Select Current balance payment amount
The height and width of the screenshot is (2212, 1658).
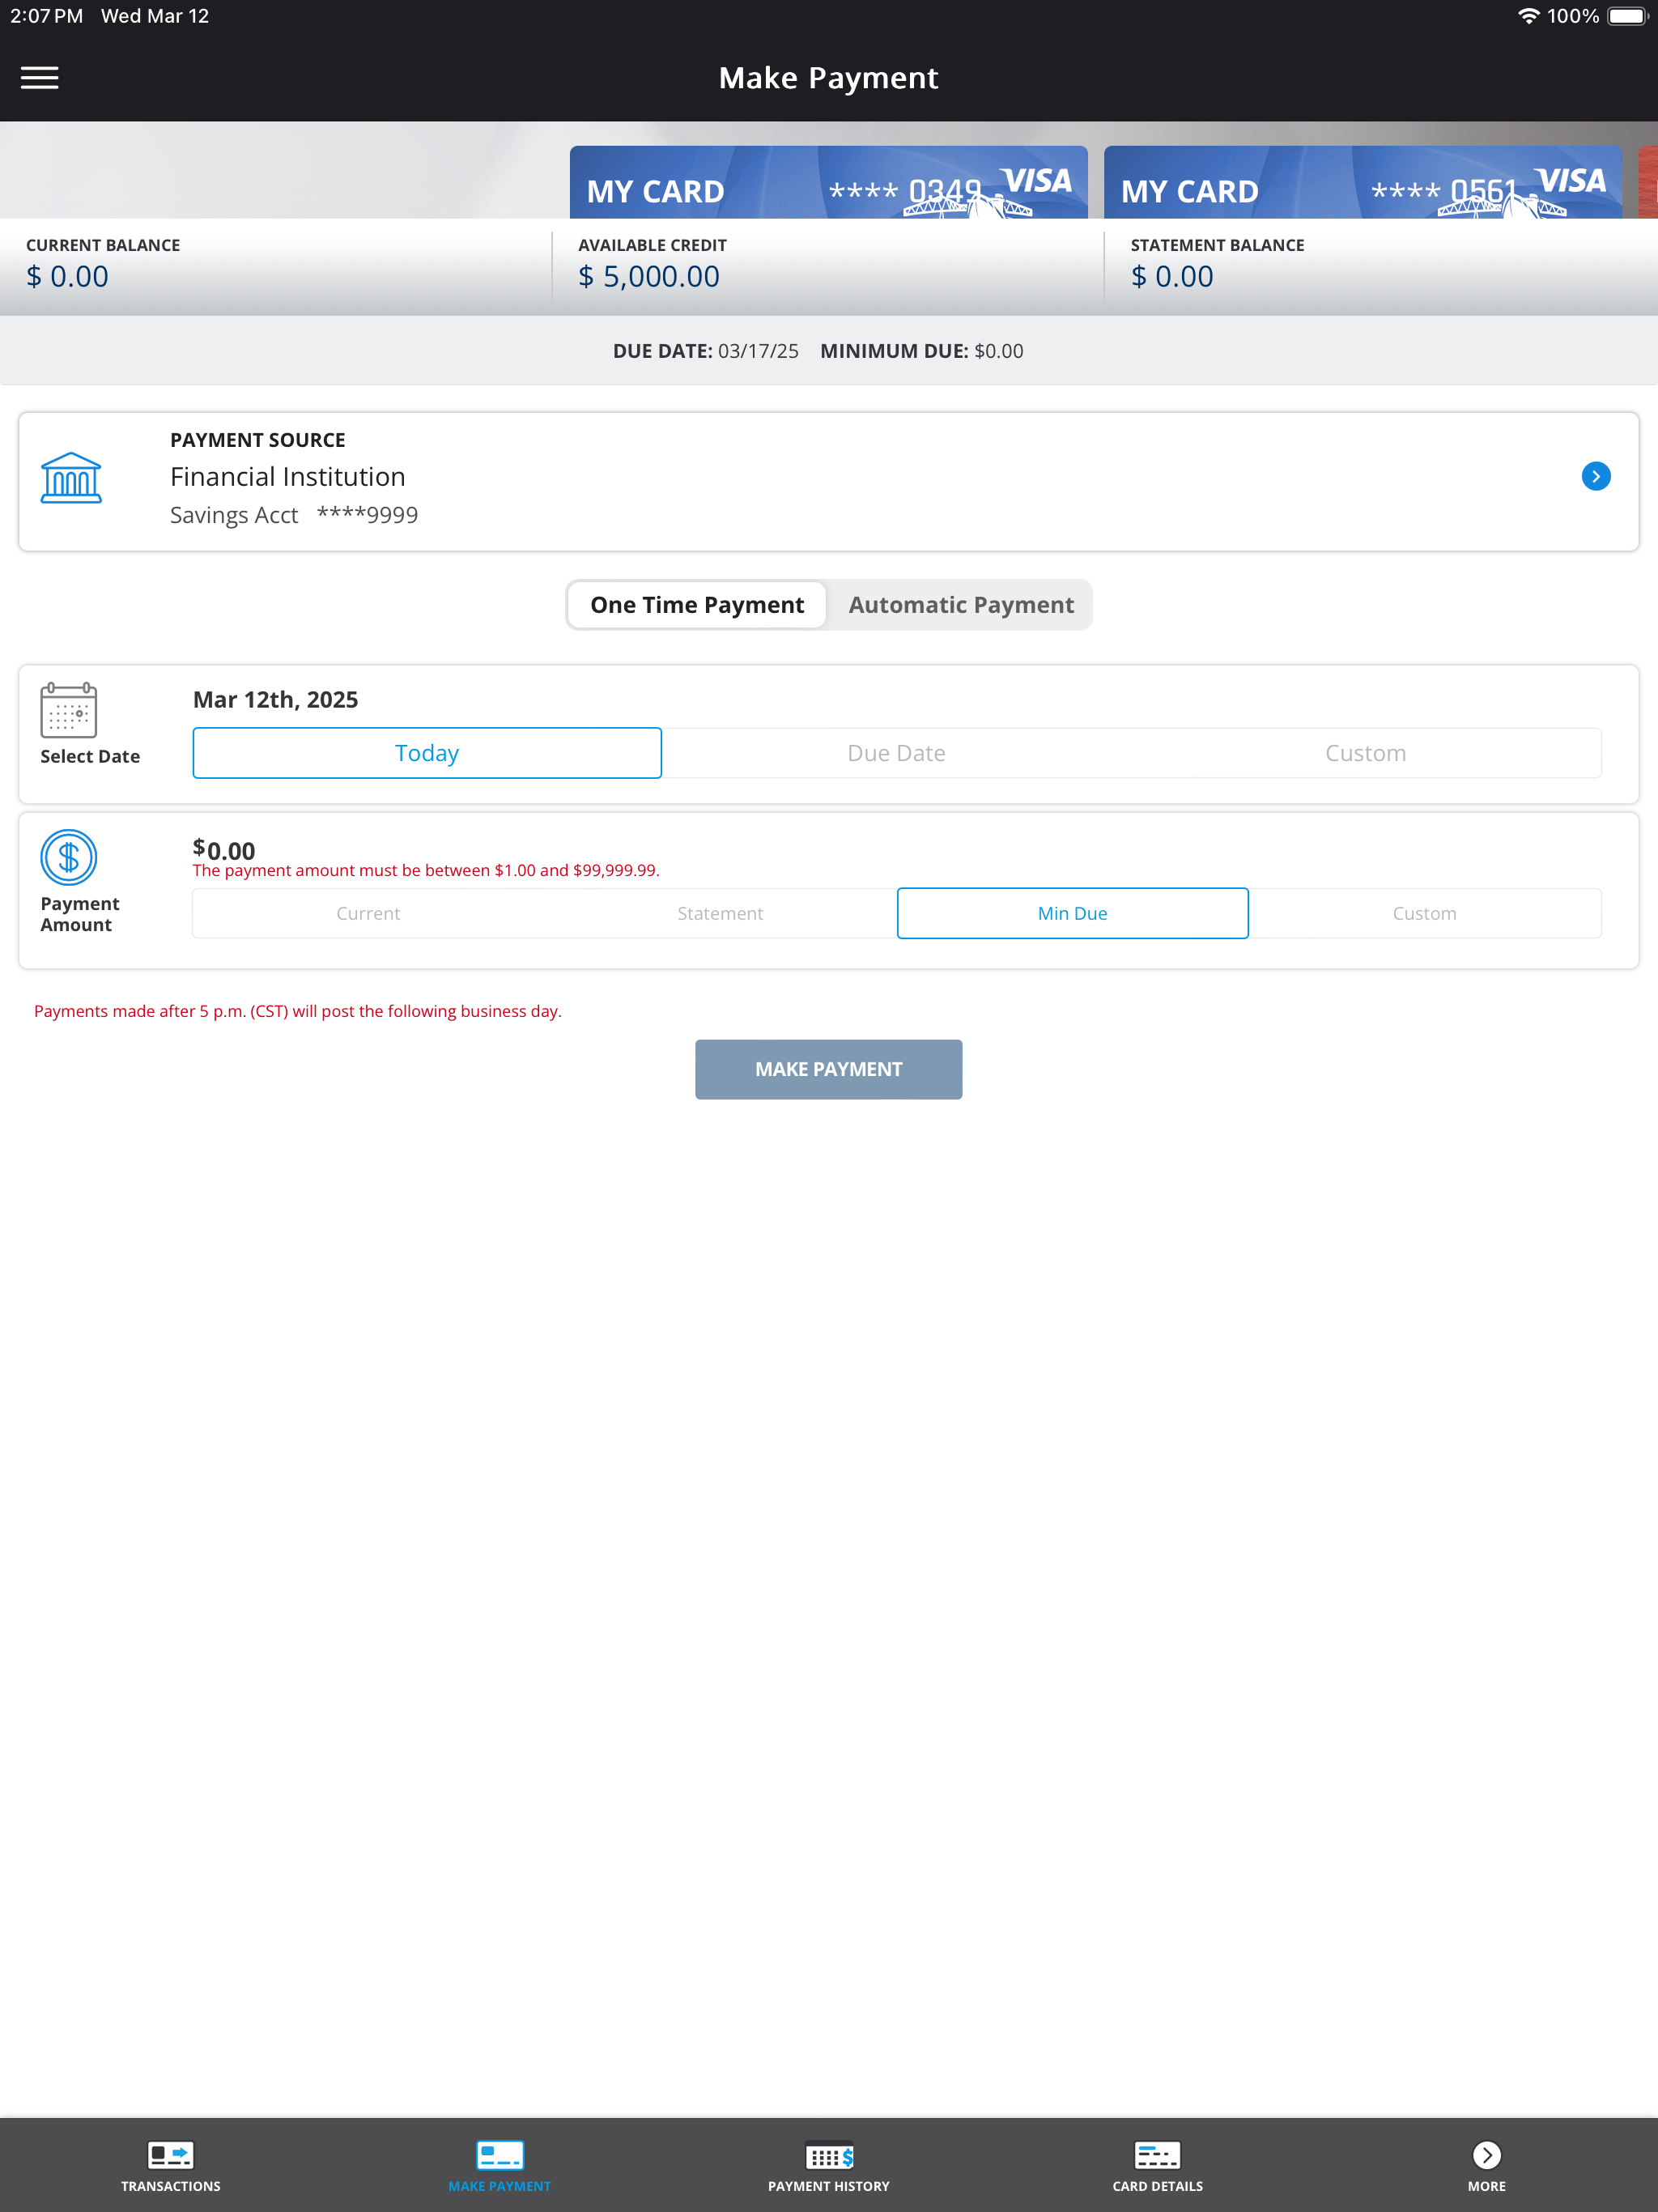[x=368, y=913]
